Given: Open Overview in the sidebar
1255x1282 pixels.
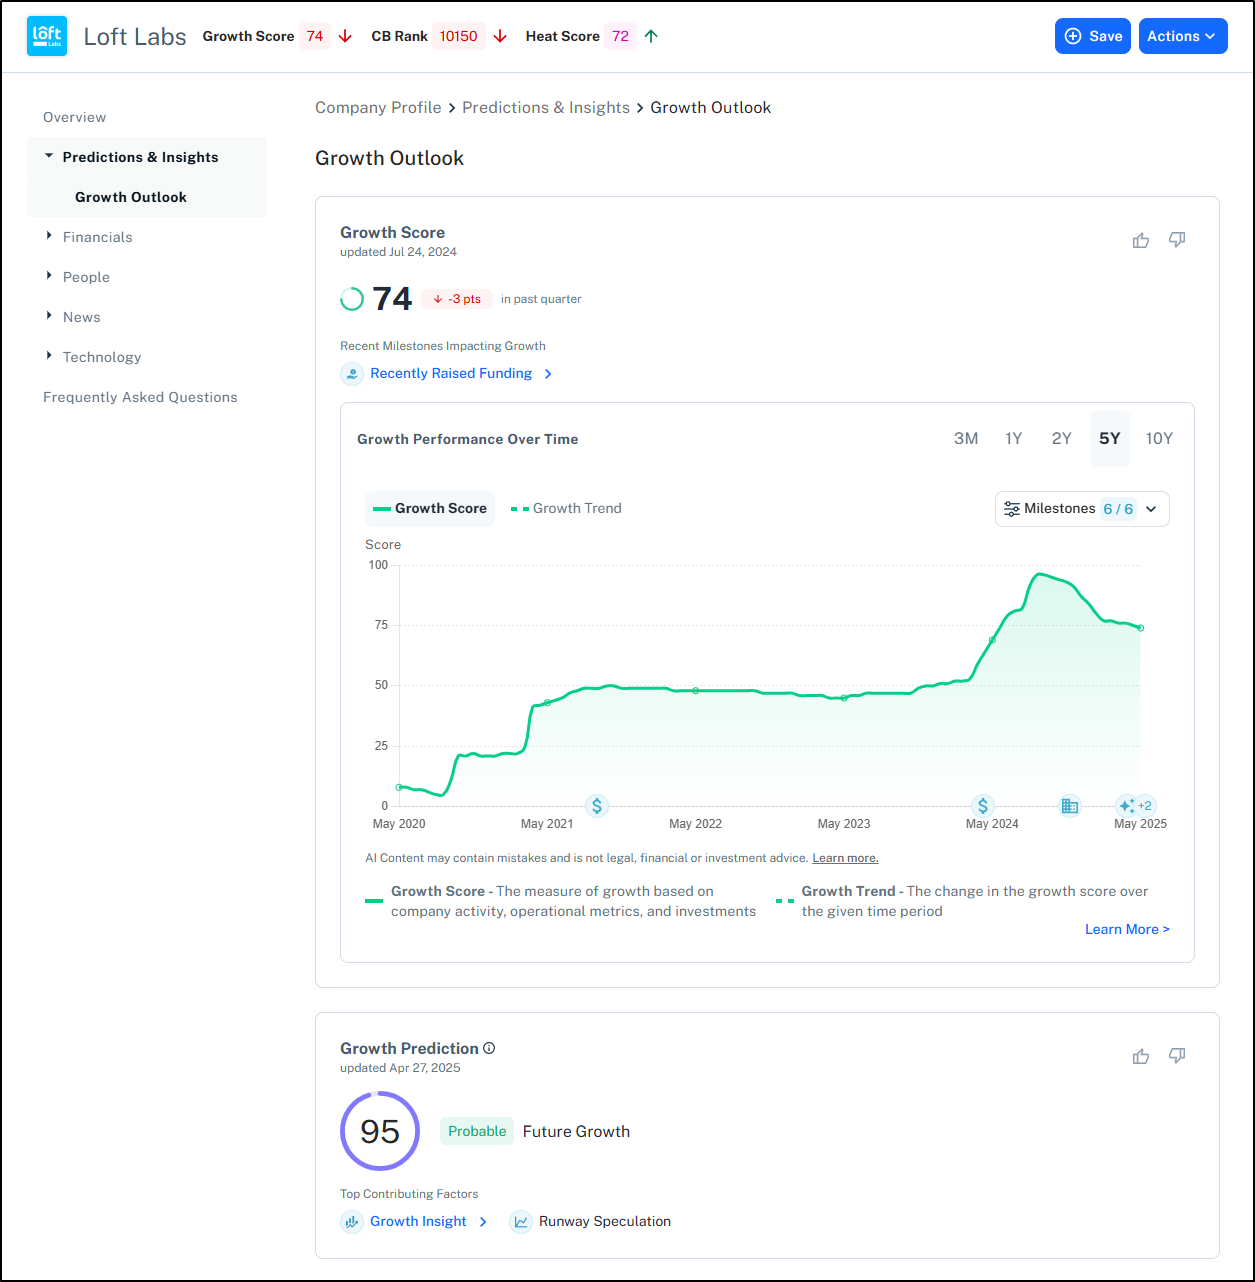Looking at the screenshot, I should click(75, 117).
